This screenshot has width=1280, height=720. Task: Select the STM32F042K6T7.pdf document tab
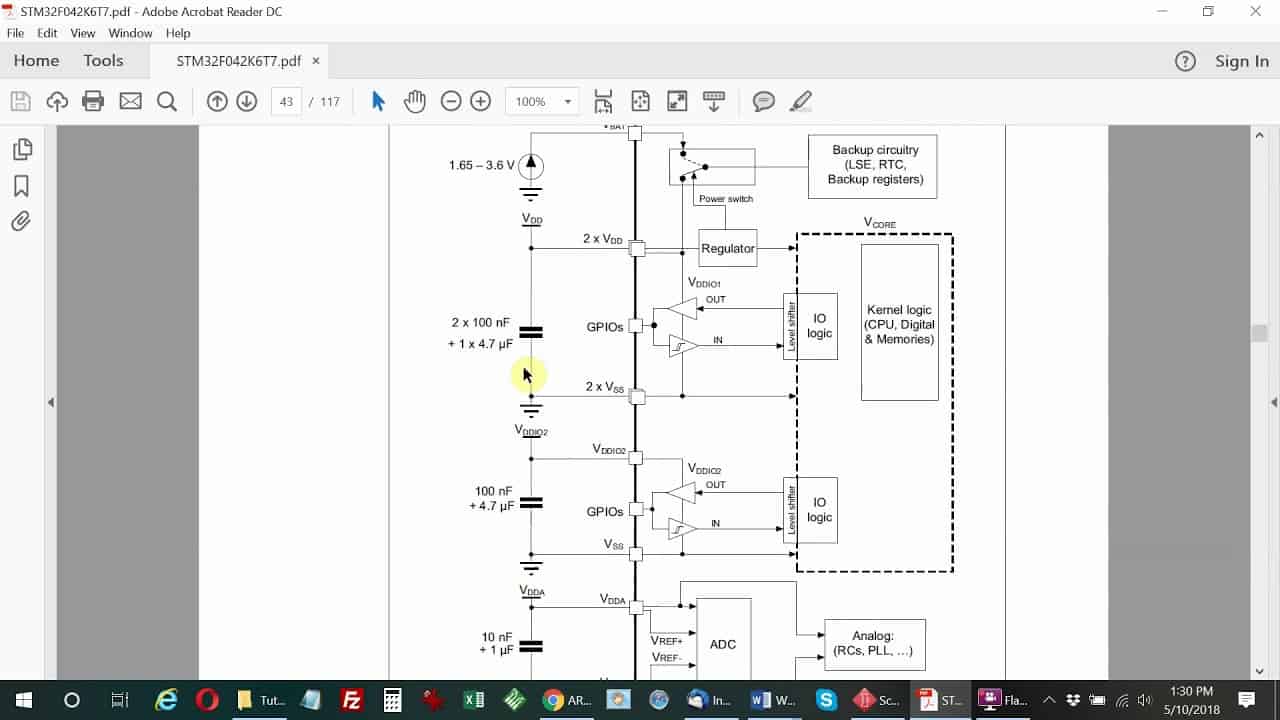click(239, 61)
